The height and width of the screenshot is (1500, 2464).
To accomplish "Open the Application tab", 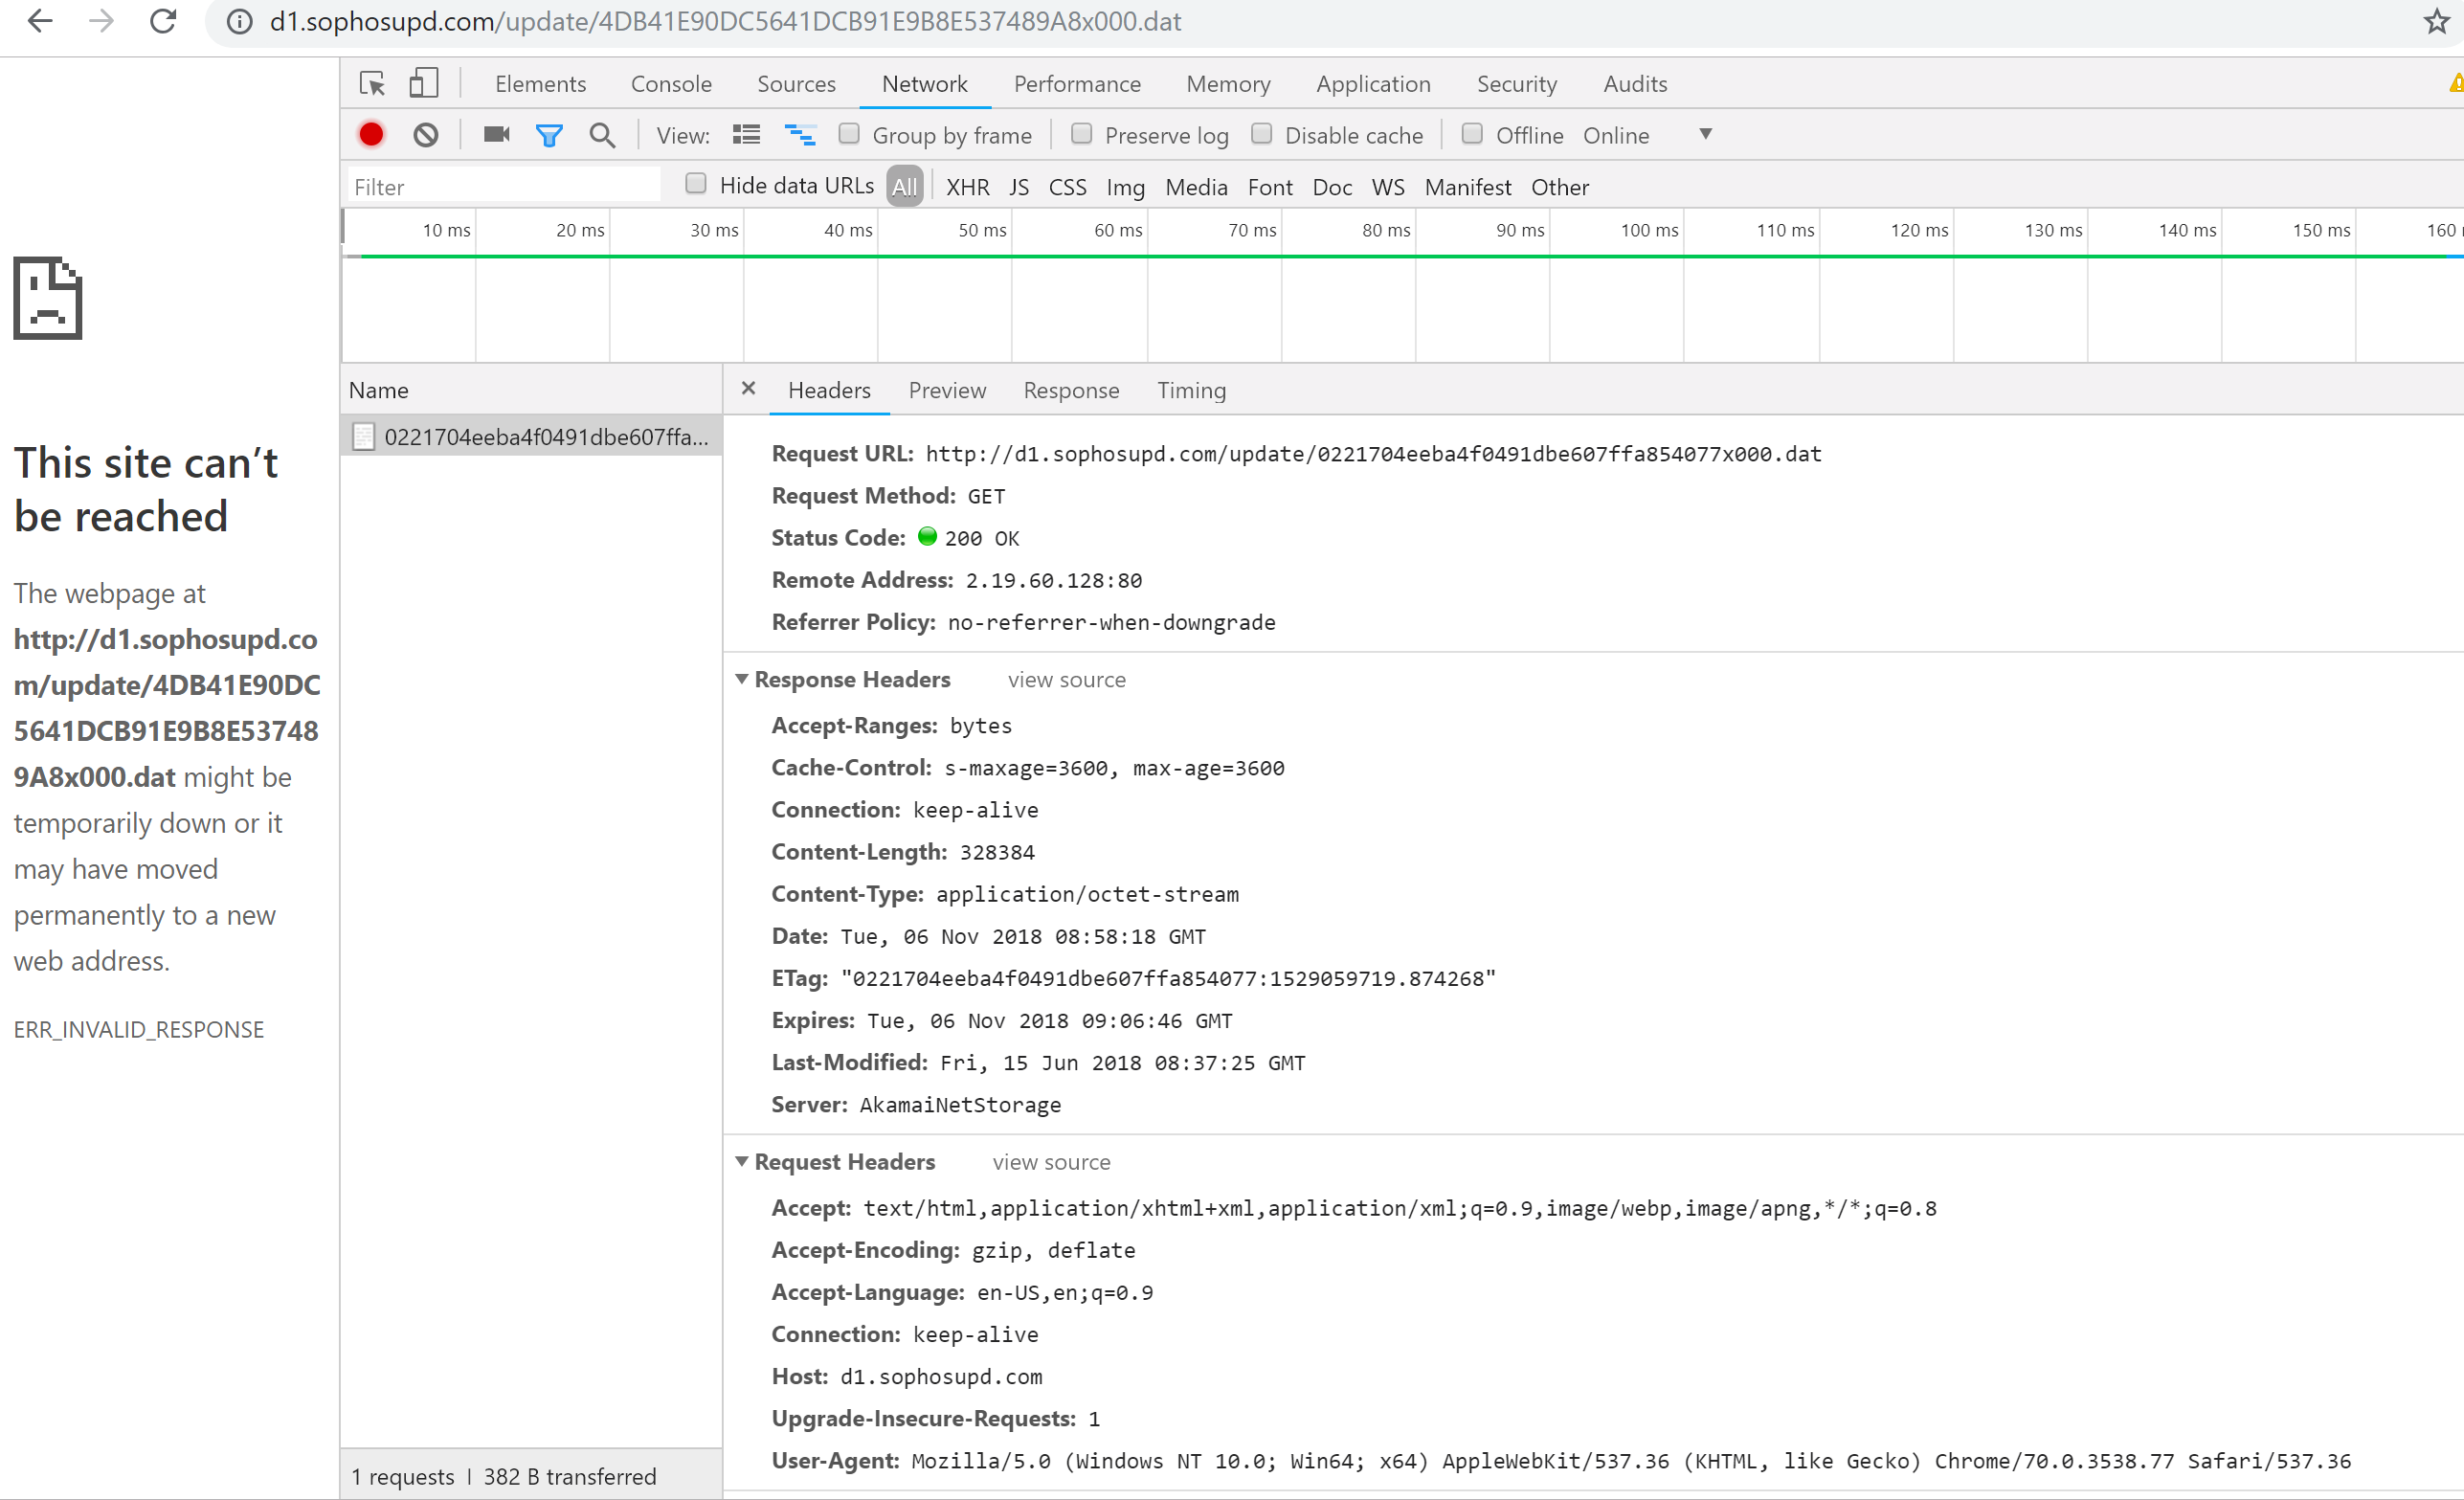I will click(1373, 84).
